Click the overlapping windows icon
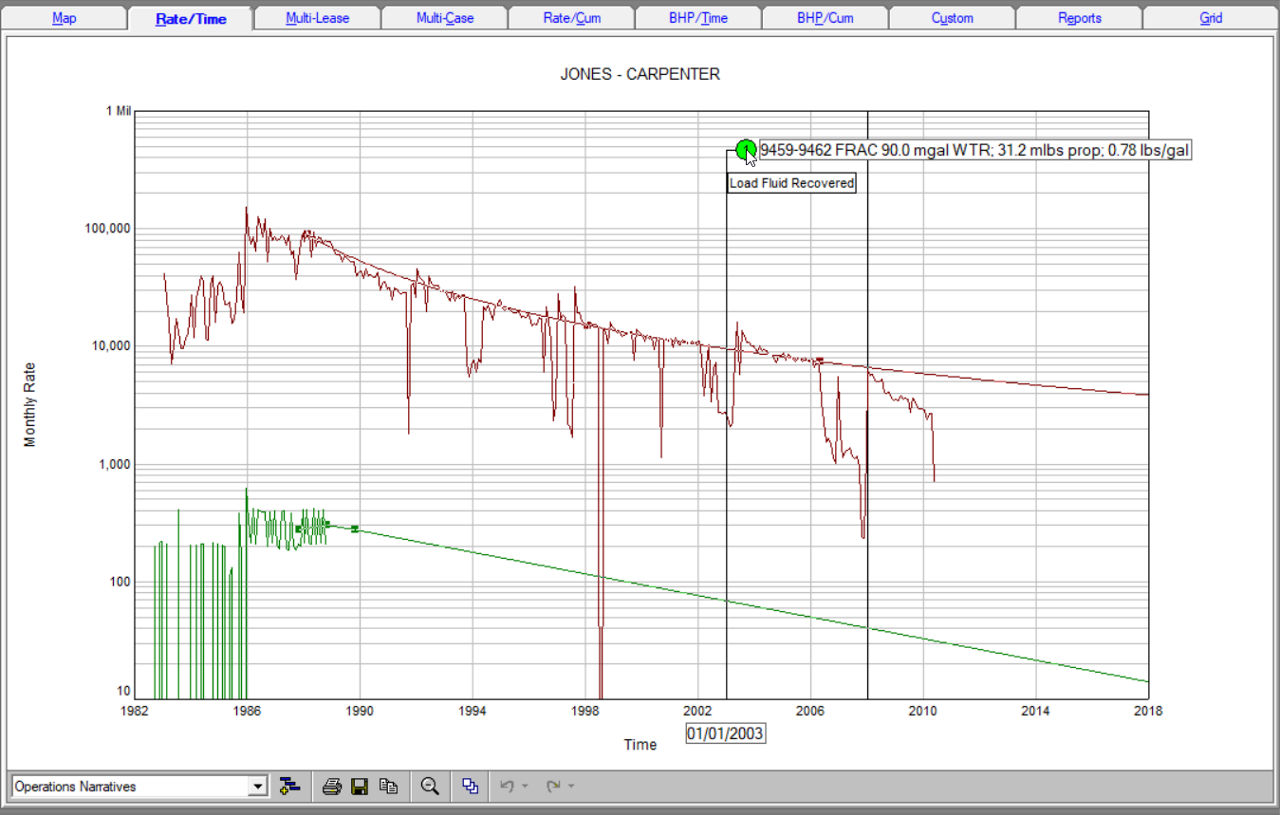This screenshot has height=815, width=1280. 470,786
